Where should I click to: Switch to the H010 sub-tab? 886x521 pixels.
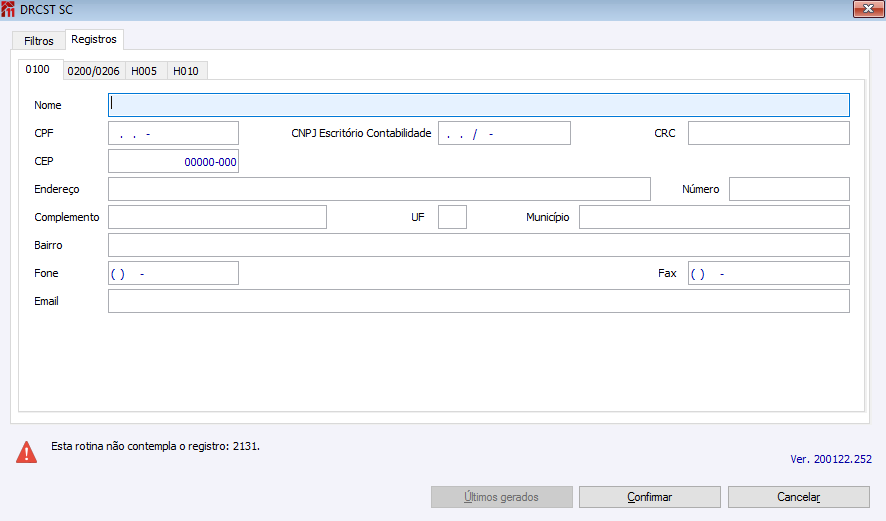click(x=186, y=71)
